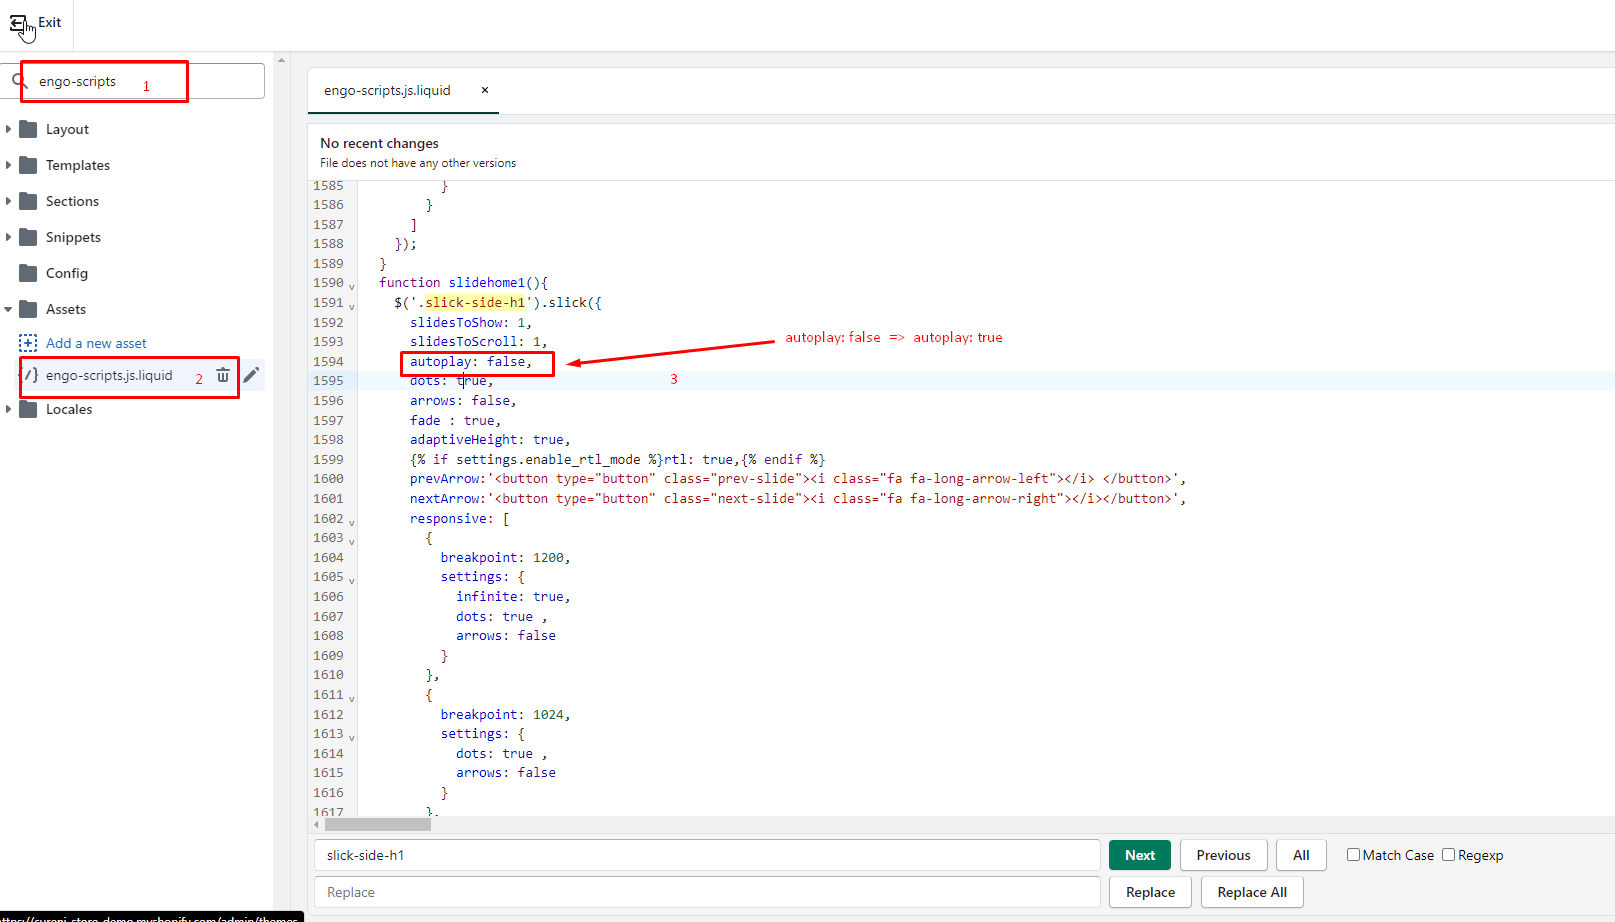Click the Replace All button
Viewport: 1615px width, 922px height.
[1252, 892]
